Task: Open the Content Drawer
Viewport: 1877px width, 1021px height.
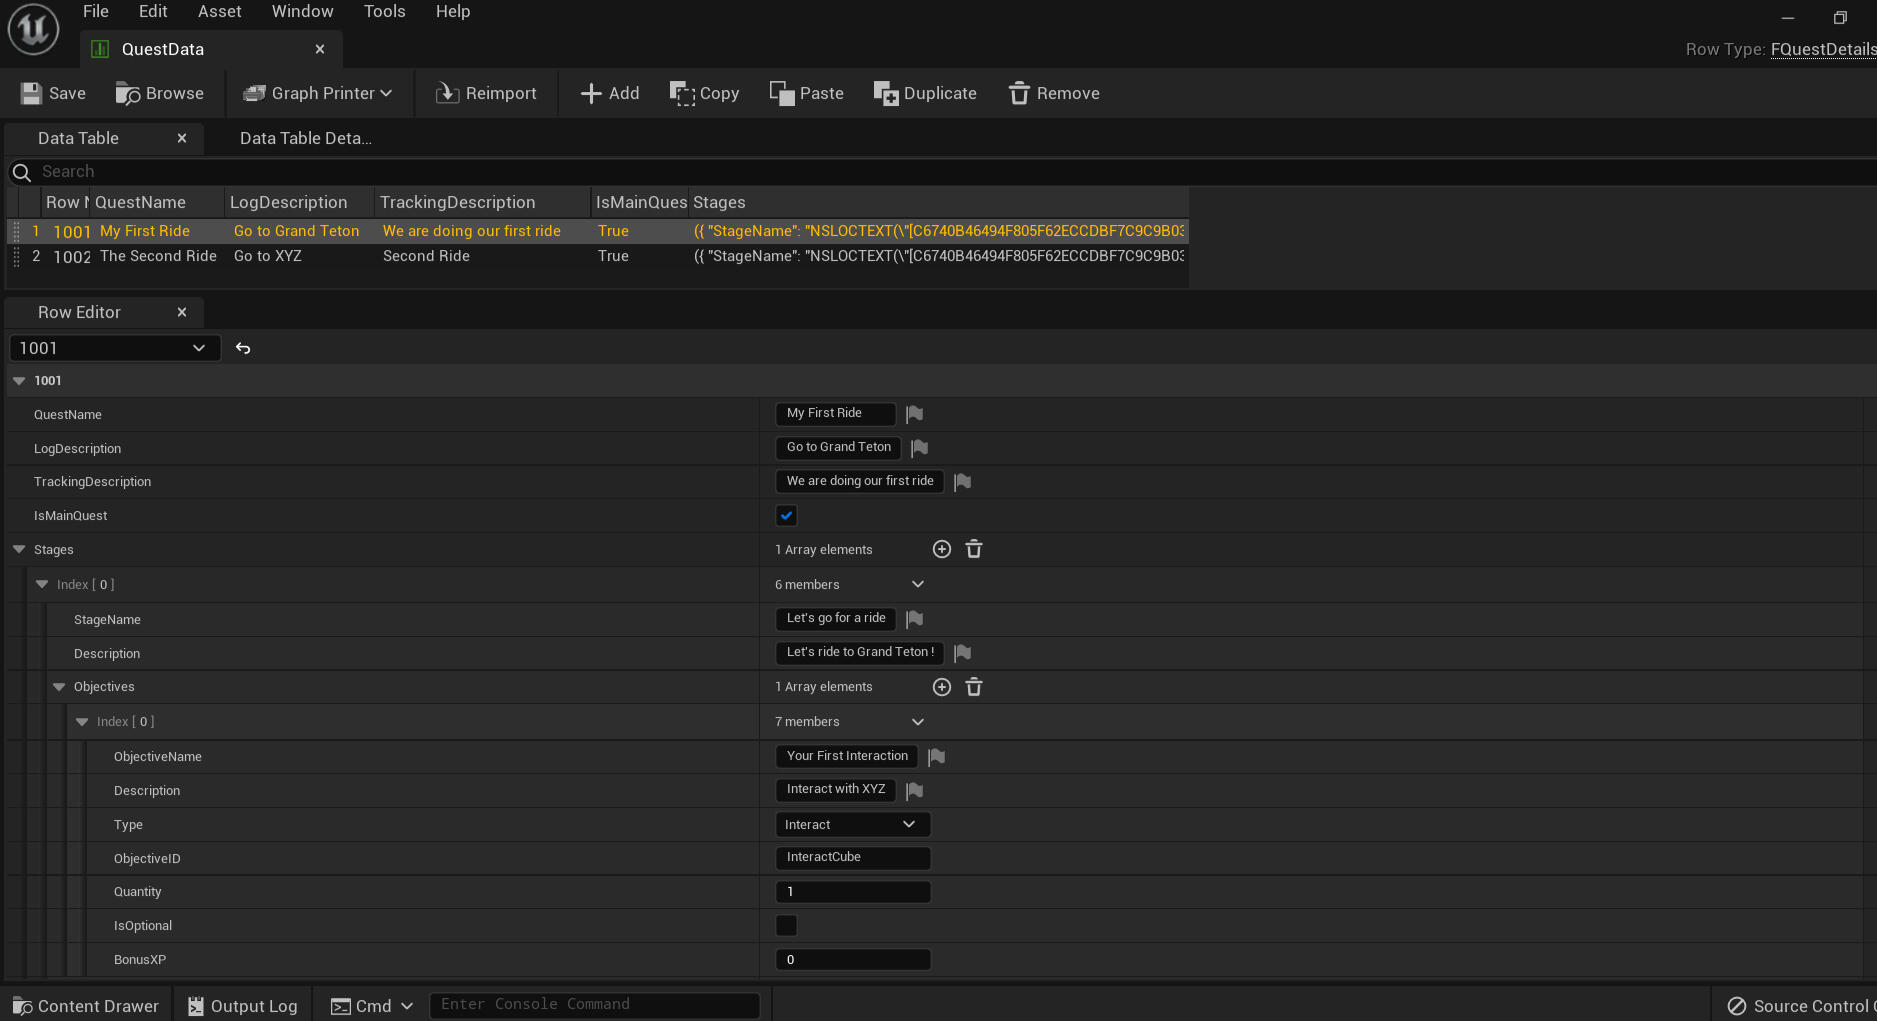Action: coord(86,1006)
